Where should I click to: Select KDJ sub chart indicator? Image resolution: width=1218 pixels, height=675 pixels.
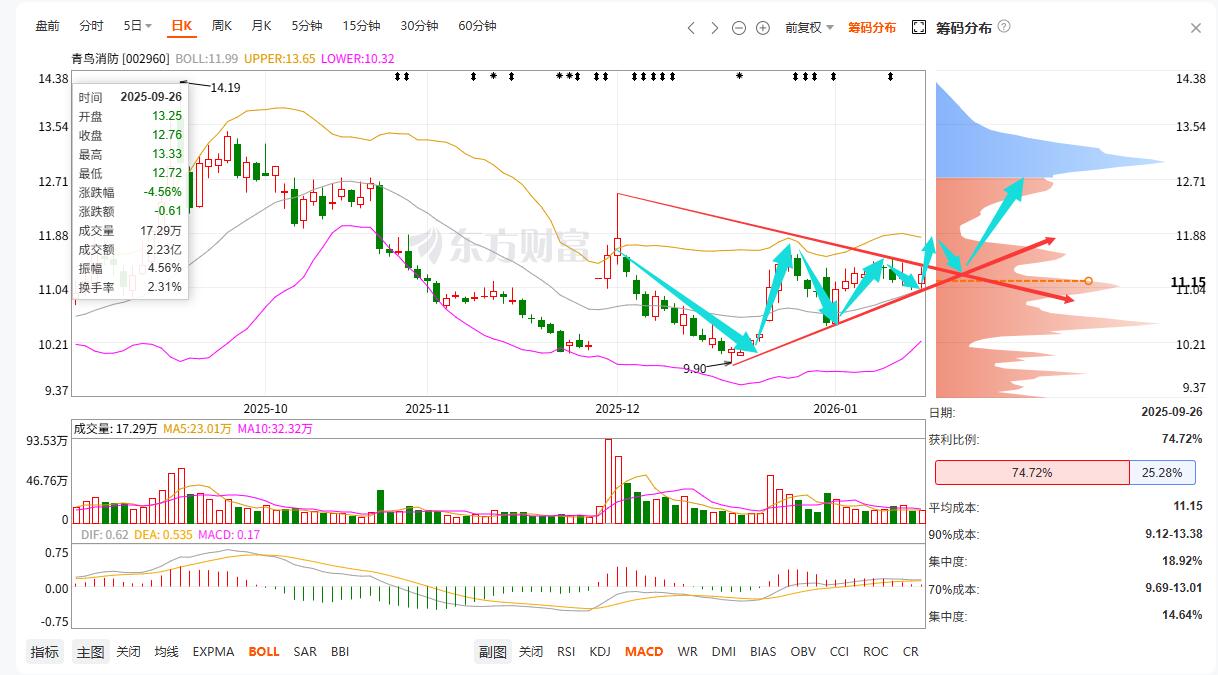[x=600, y=652]
